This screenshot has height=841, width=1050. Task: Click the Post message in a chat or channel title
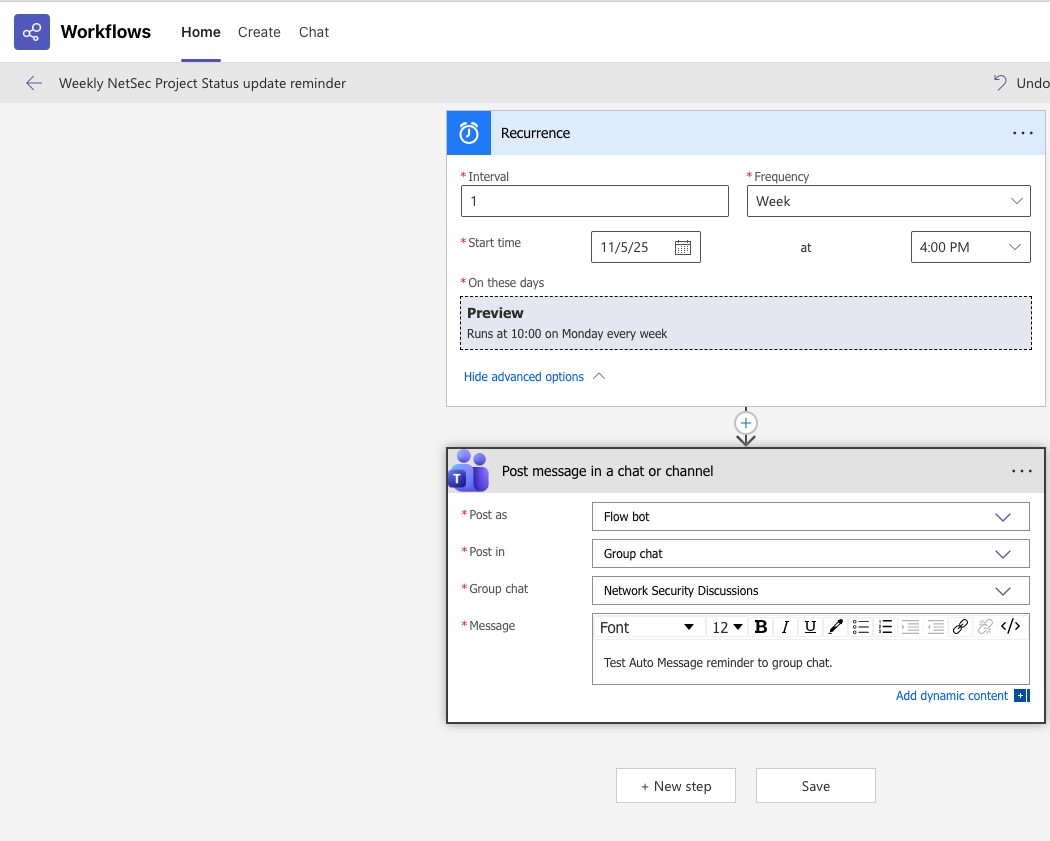pos(607,471)
